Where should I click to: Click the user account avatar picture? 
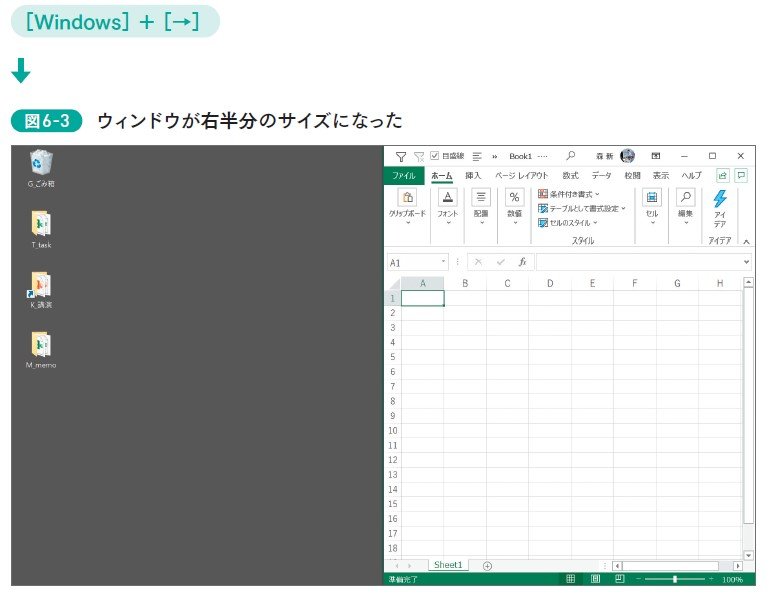(627, 156)
